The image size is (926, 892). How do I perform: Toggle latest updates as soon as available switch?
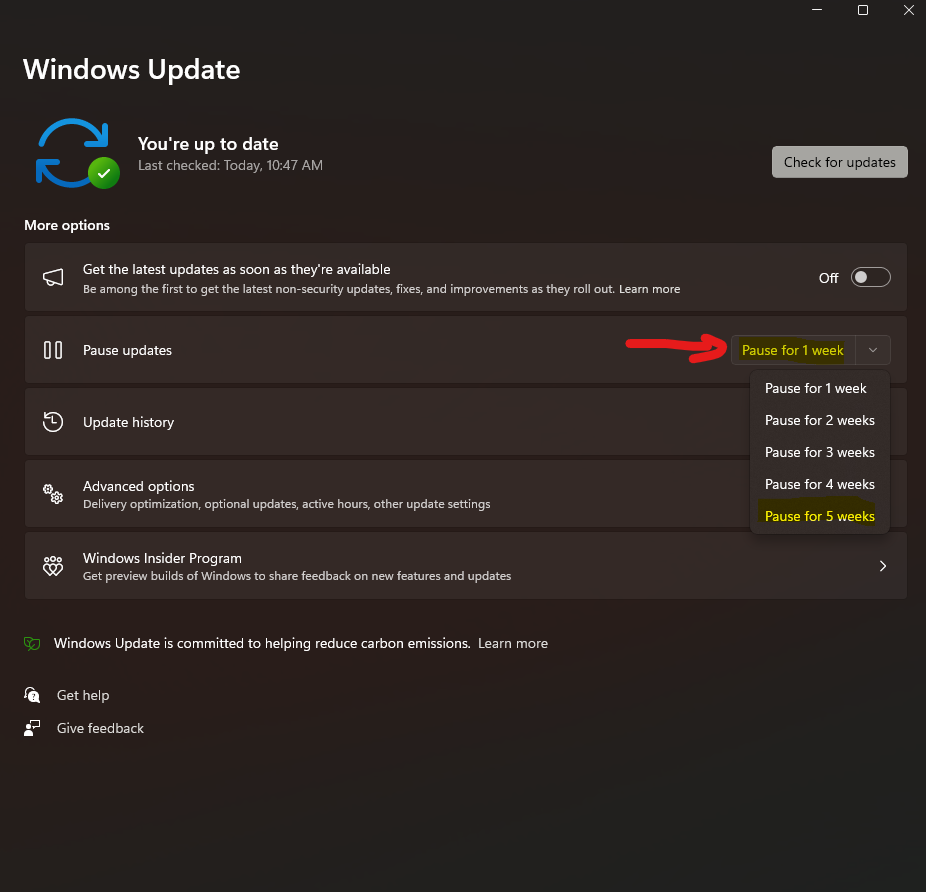pyautogui.click(x=870, y=277)
